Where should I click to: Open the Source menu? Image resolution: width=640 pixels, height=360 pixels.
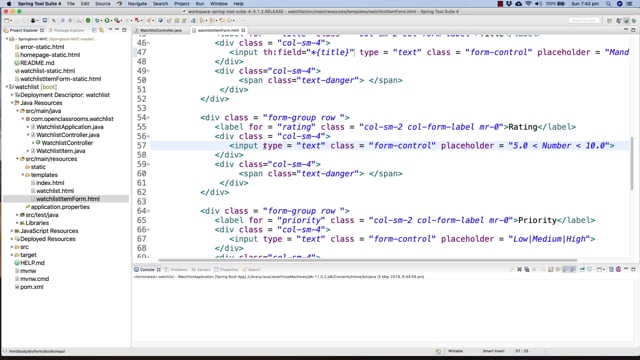click(103, 4)
